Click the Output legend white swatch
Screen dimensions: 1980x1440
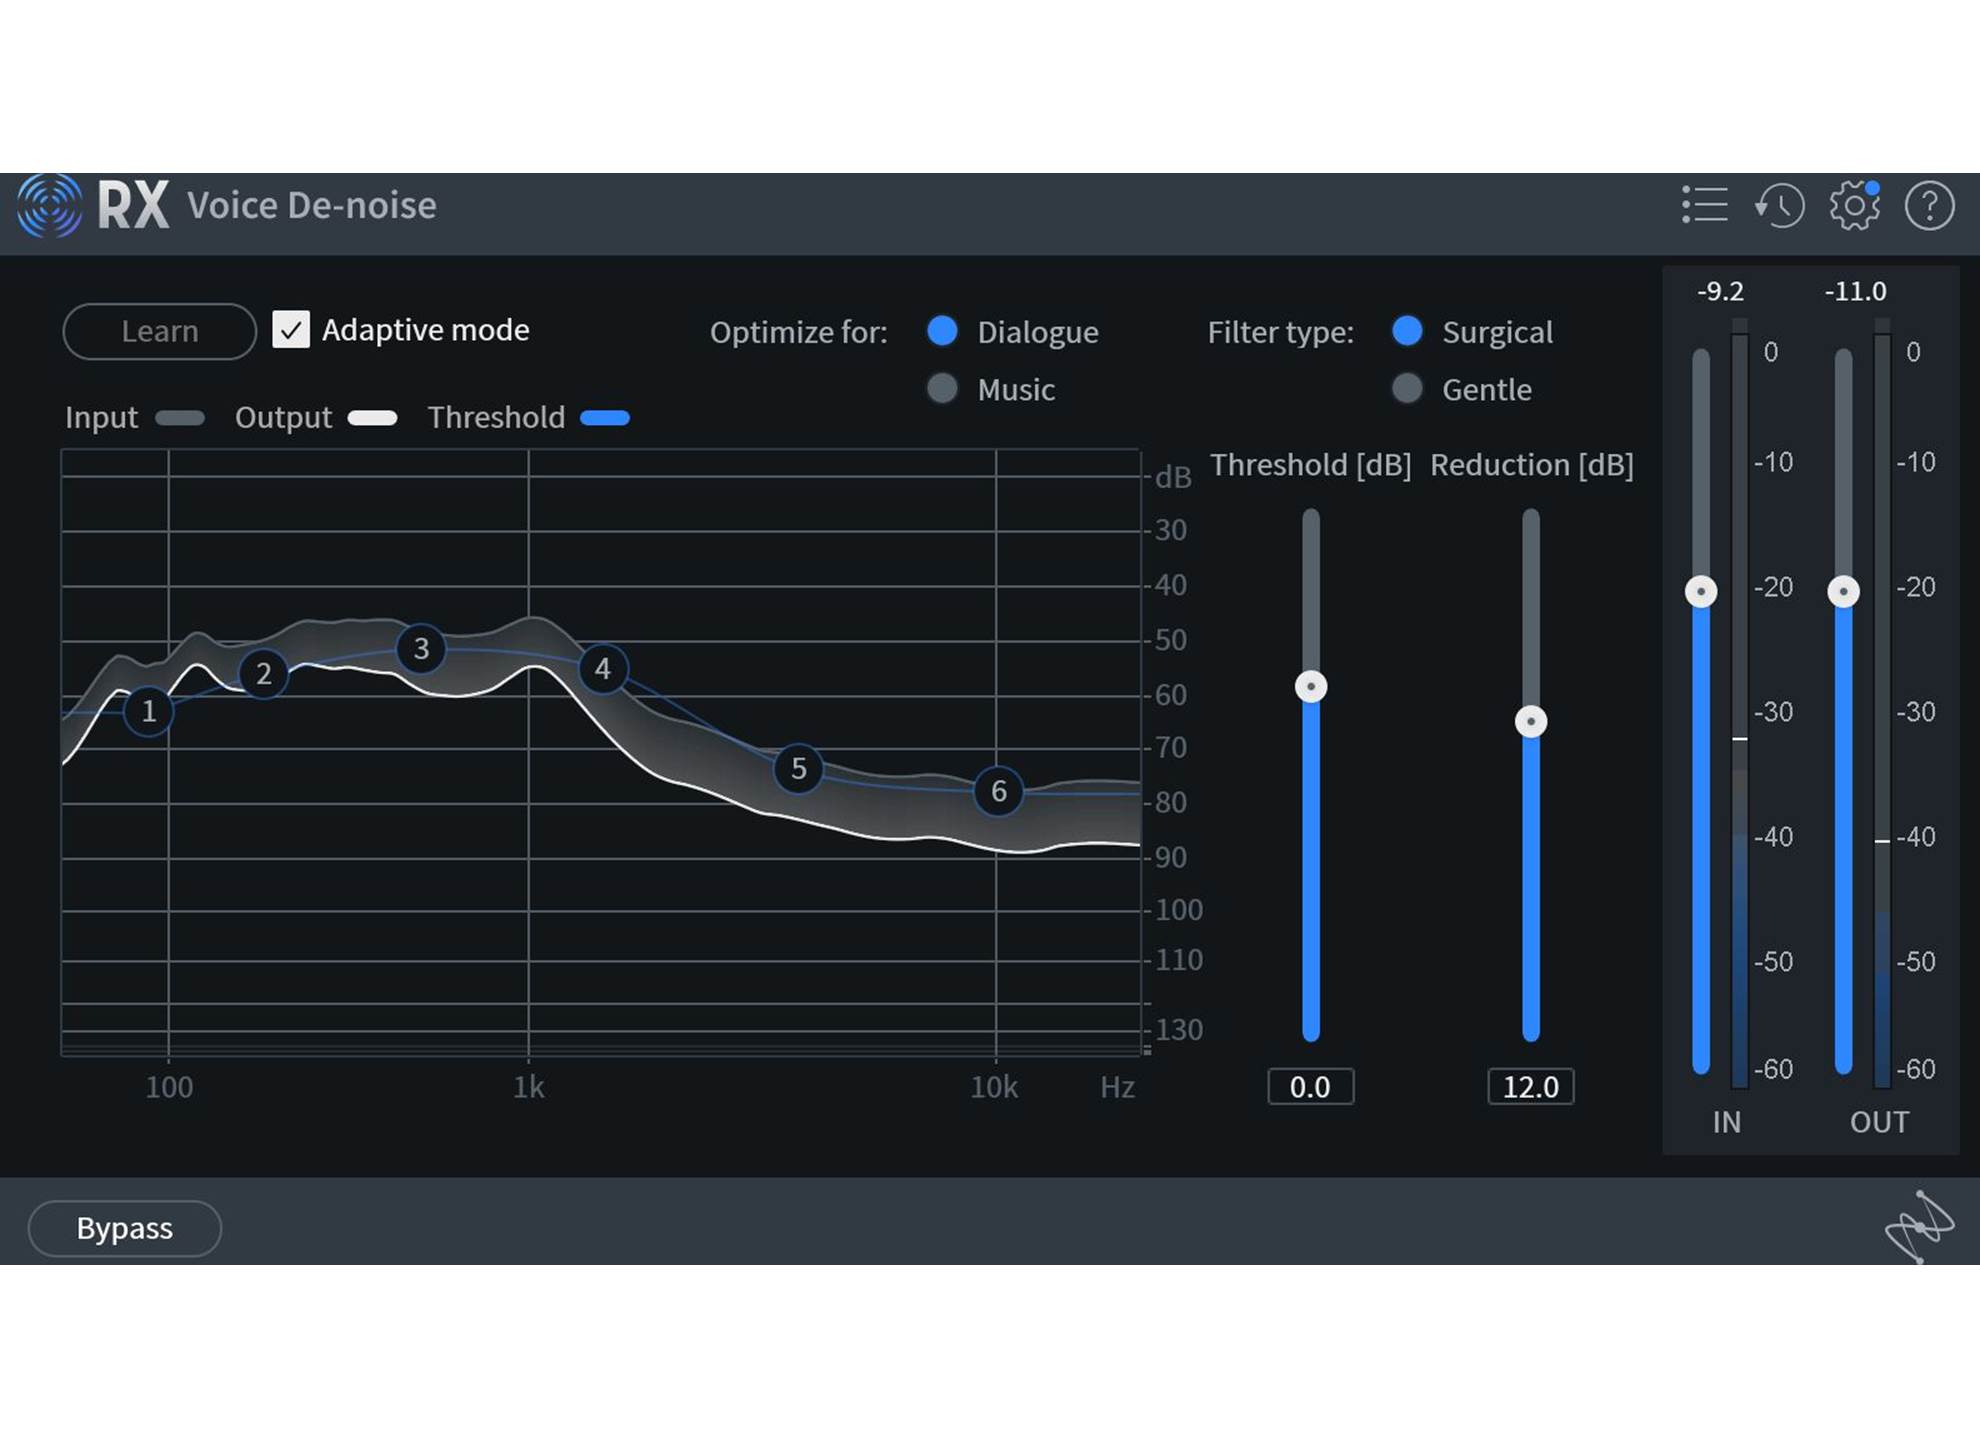click(x=372, y=418)
